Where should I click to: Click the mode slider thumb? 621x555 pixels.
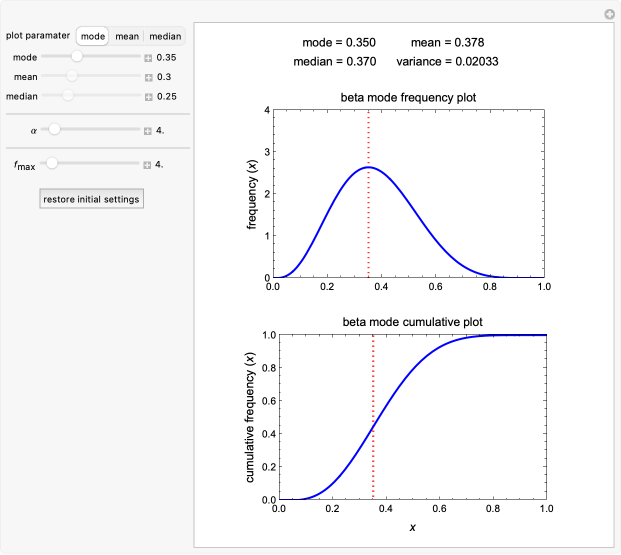point(77,58)
